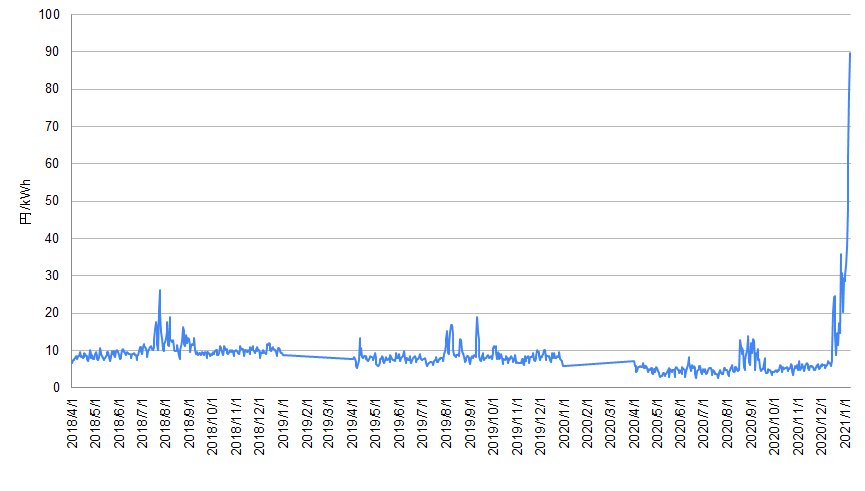The image size is (865, 491).
Task: Select the 2020/9/1 date label
Action: (751, 423)
